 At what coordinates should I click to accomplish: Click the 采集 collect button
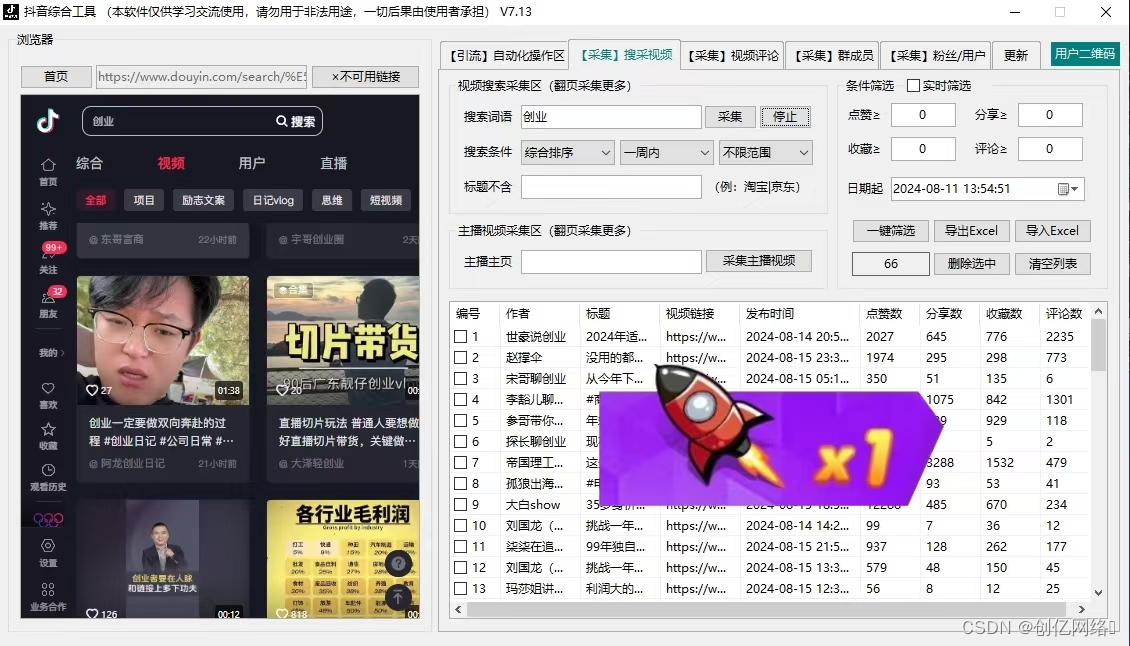point(729,117)
